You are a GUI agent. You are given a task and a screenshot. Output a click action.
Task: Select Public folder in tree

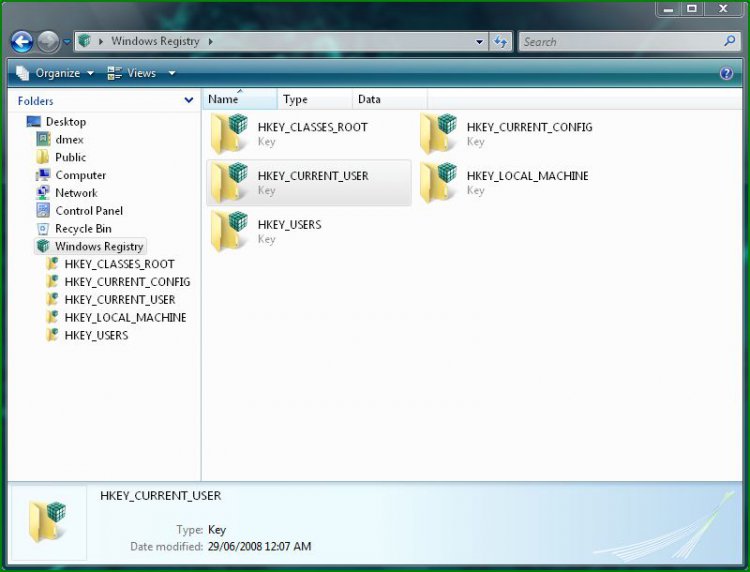click(x=70, y=157)
